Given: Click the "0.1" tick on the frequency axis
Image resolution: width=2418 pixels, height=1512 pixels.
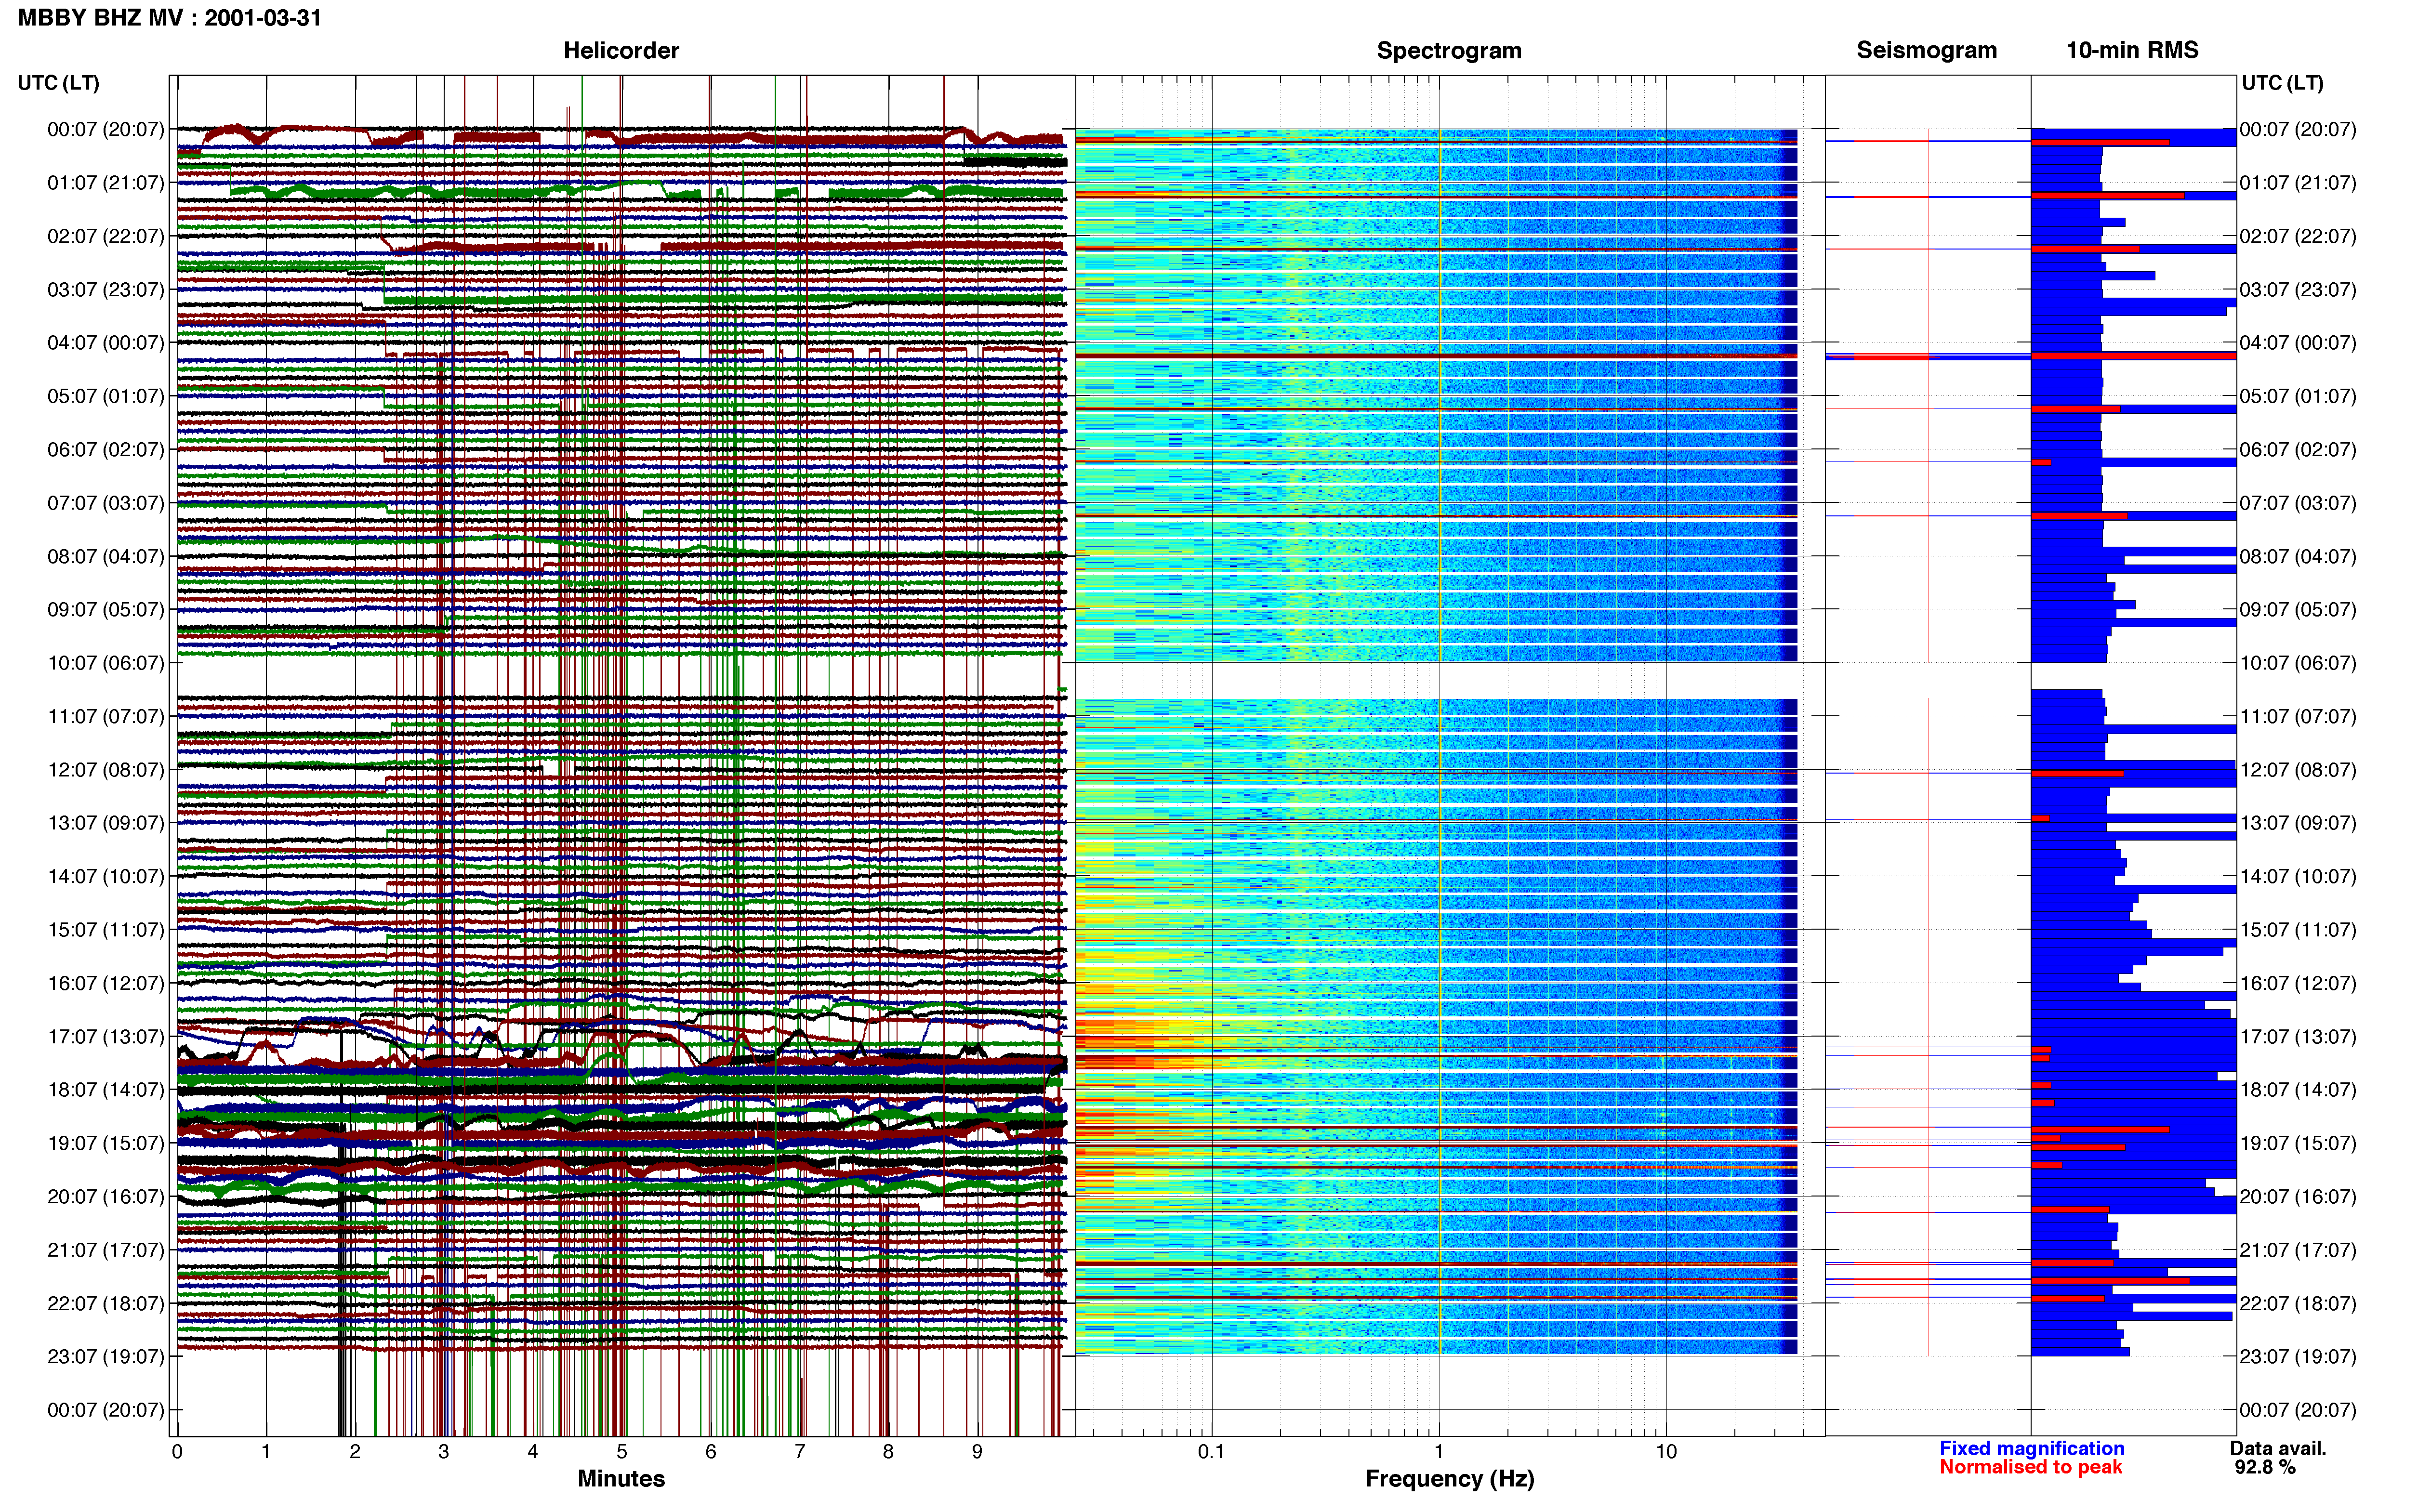Looking at the screenshot, I should click(1211, 1452).
